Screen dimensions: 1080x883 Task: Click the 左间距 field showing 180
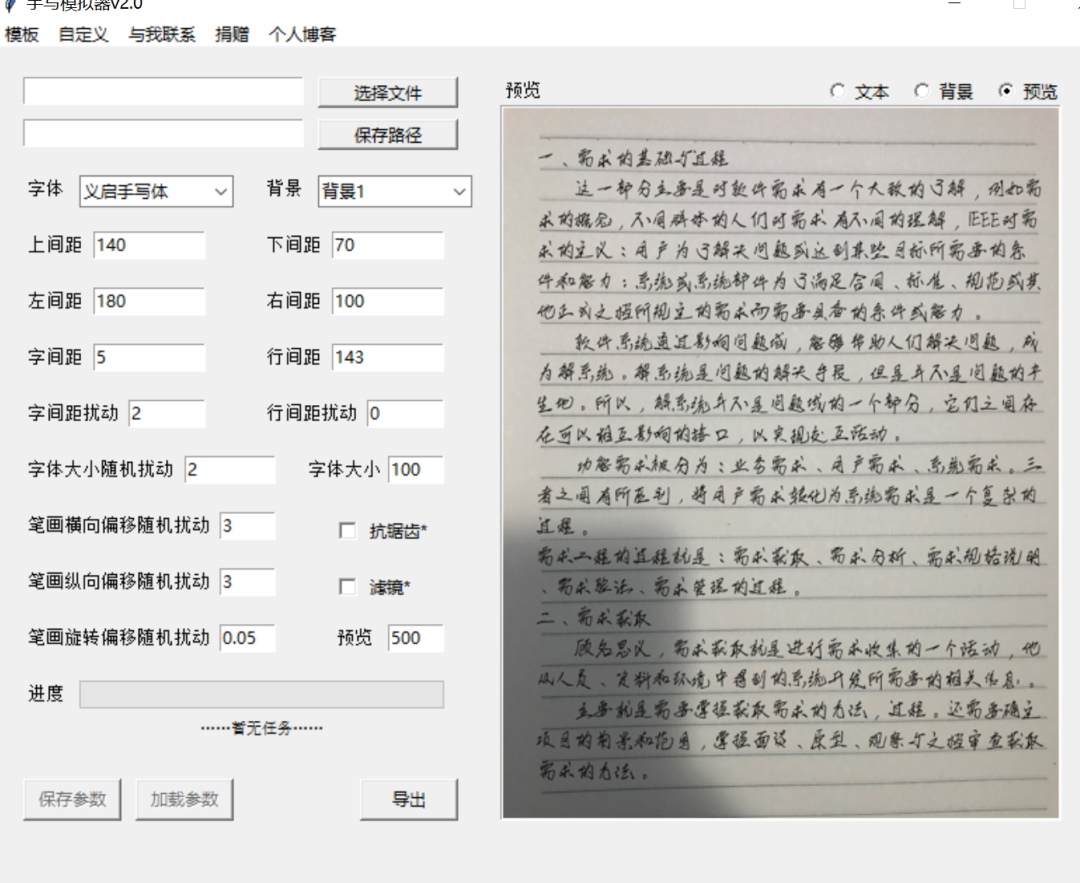click(x=149, y=301)
